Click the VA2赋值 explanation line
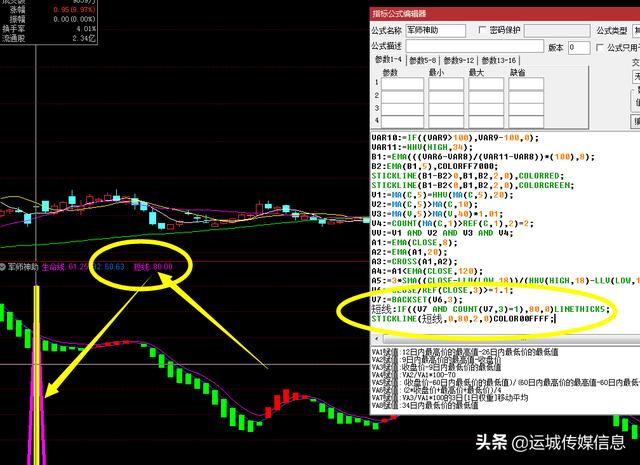 (436, 360)
